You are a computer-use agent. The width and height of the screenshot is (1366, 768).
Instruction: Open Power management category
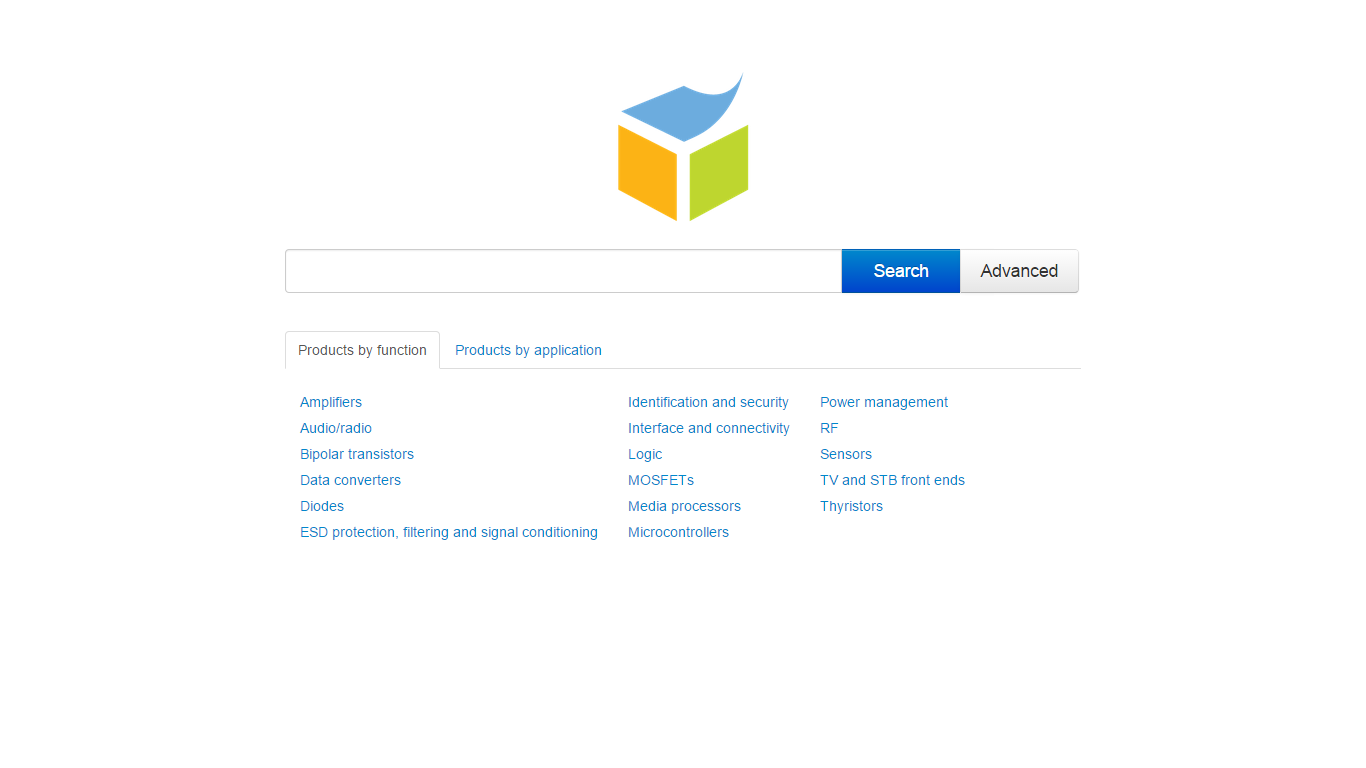884,402
